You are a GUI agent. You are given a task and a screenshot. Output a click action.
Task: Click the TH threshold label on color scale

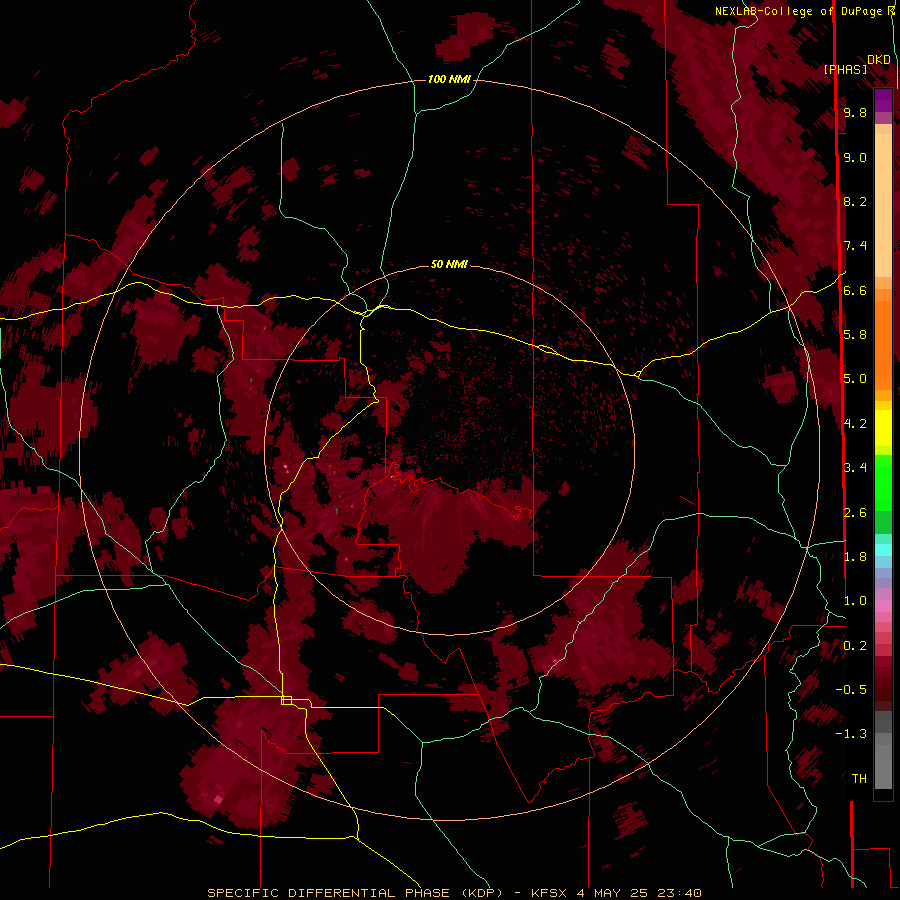click(859, 779)
